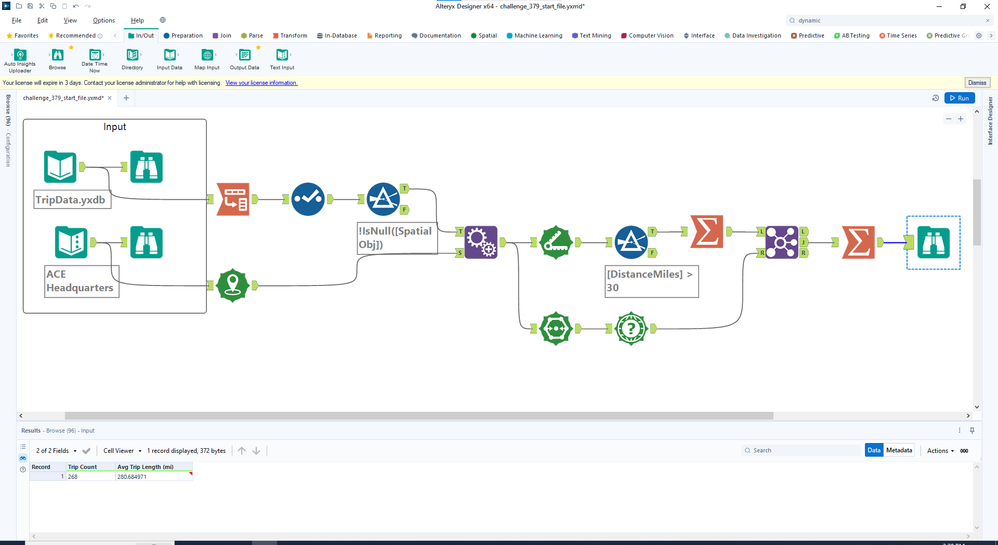Switch to the Spatial tool category
The image size is (998, 545).
(484, 36)
